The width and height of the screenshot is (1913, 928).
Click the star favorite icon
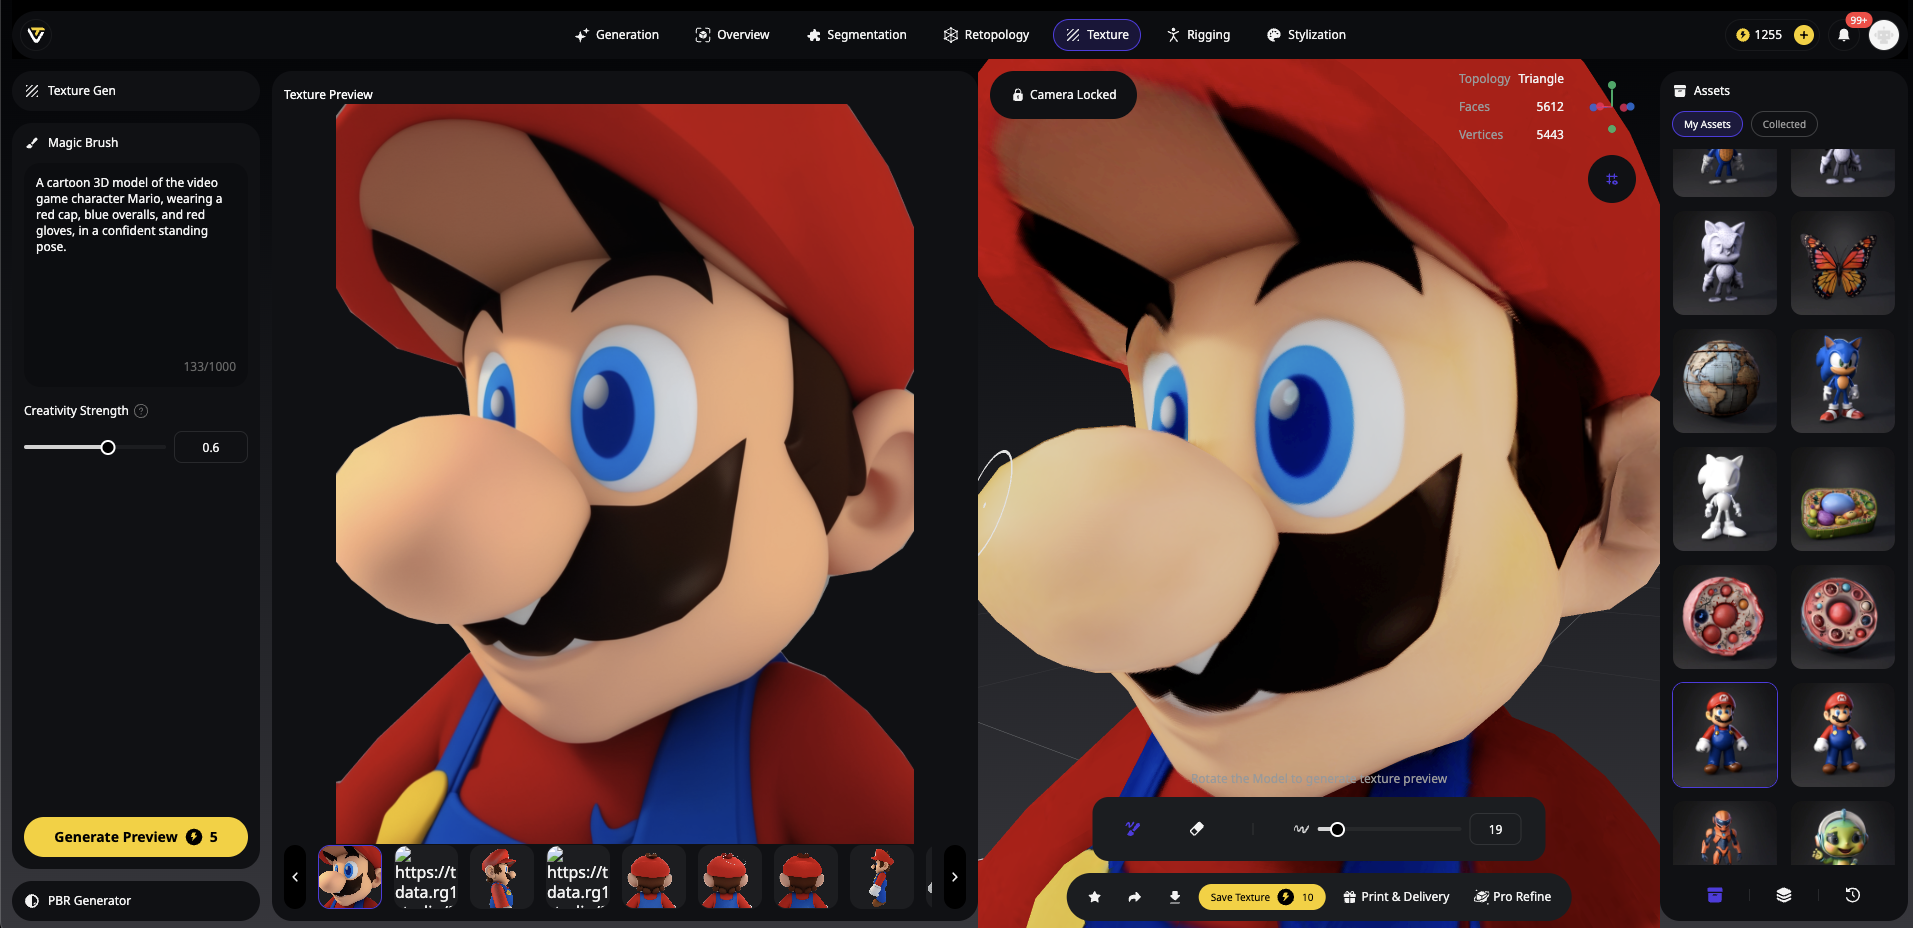click(1095, 897)
